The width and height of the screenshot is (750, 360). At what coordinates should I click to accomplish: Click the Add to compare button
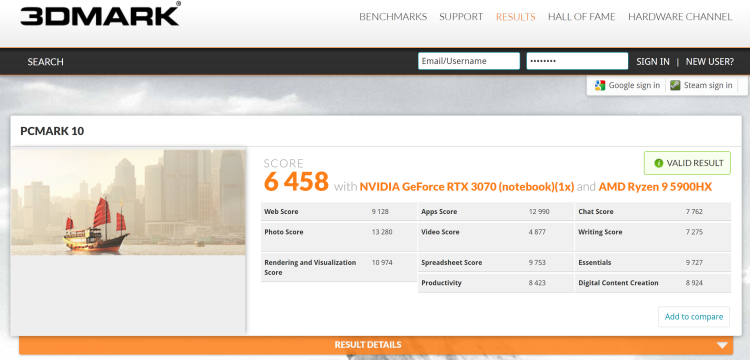694,316
